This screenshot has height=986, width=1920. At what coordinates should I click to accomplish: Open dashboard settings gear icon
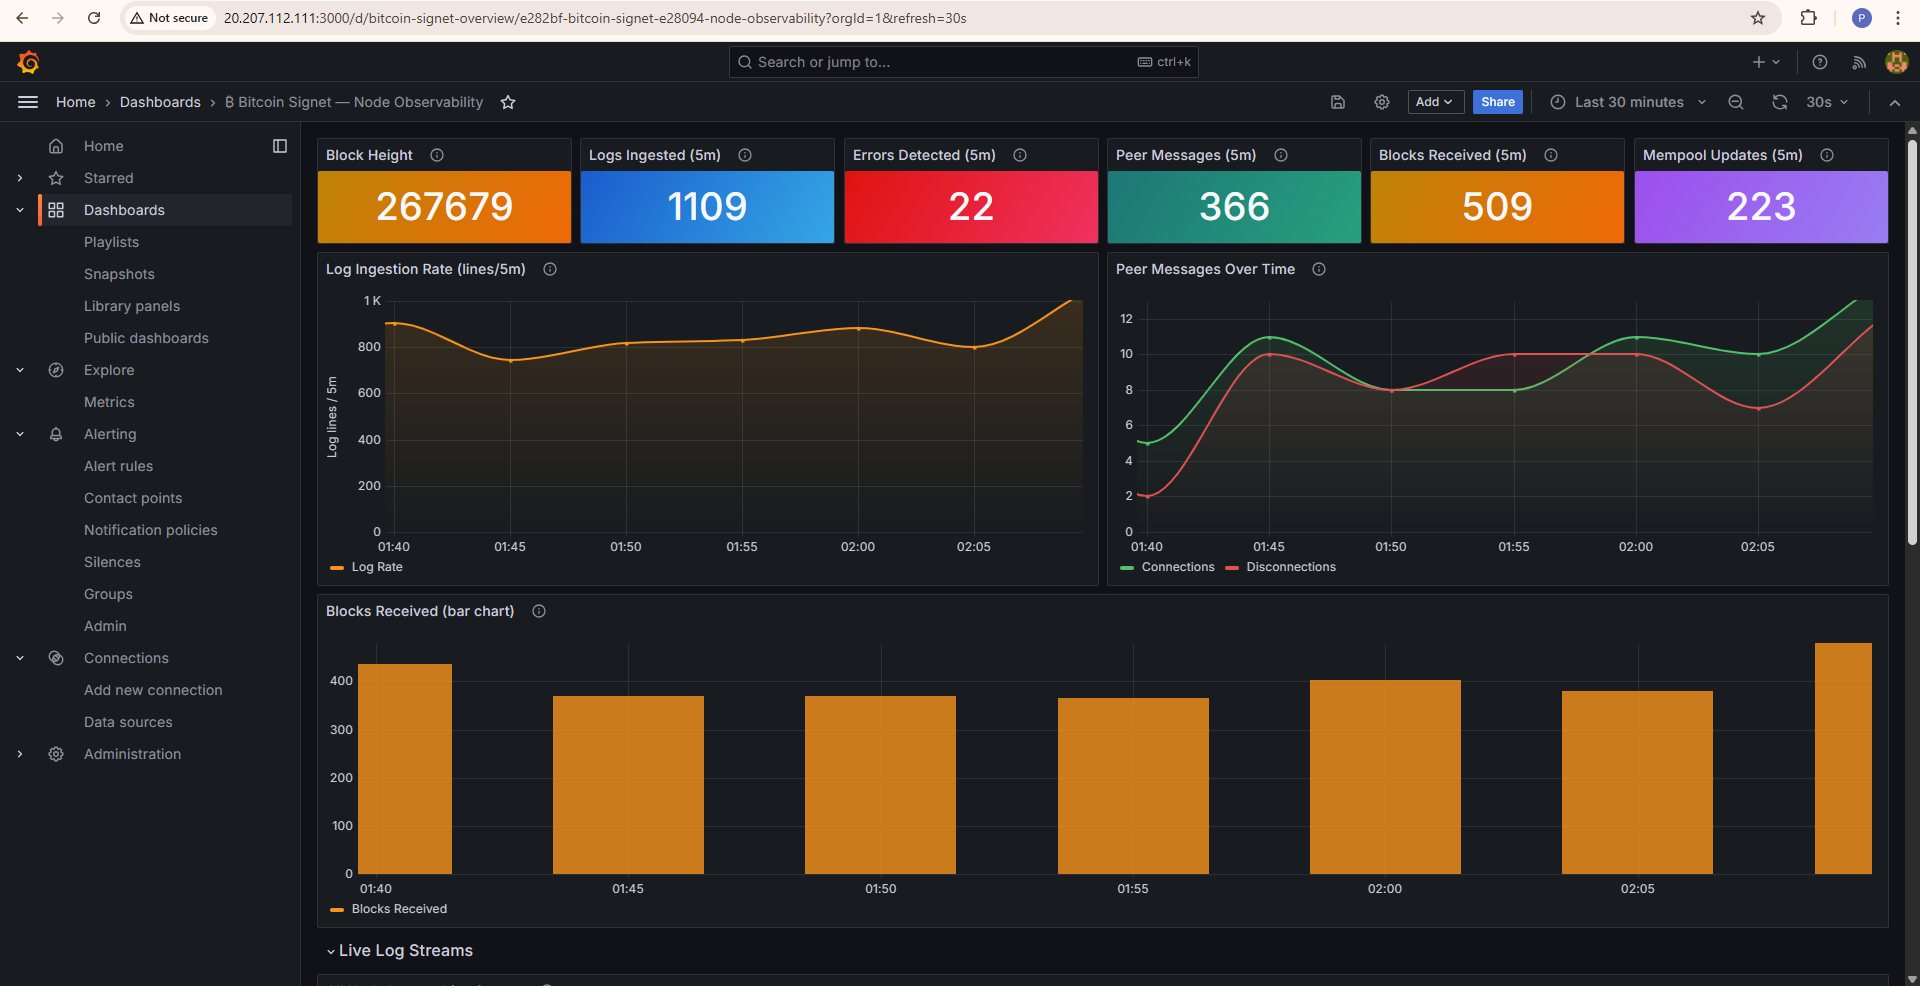pyautogui.click(x=1382, y=102)
